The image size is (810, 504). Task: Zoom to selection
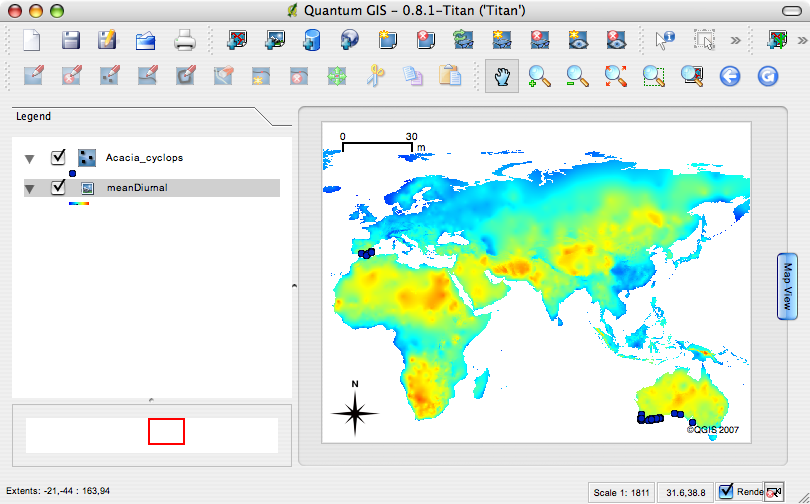[x=653, y=76]
